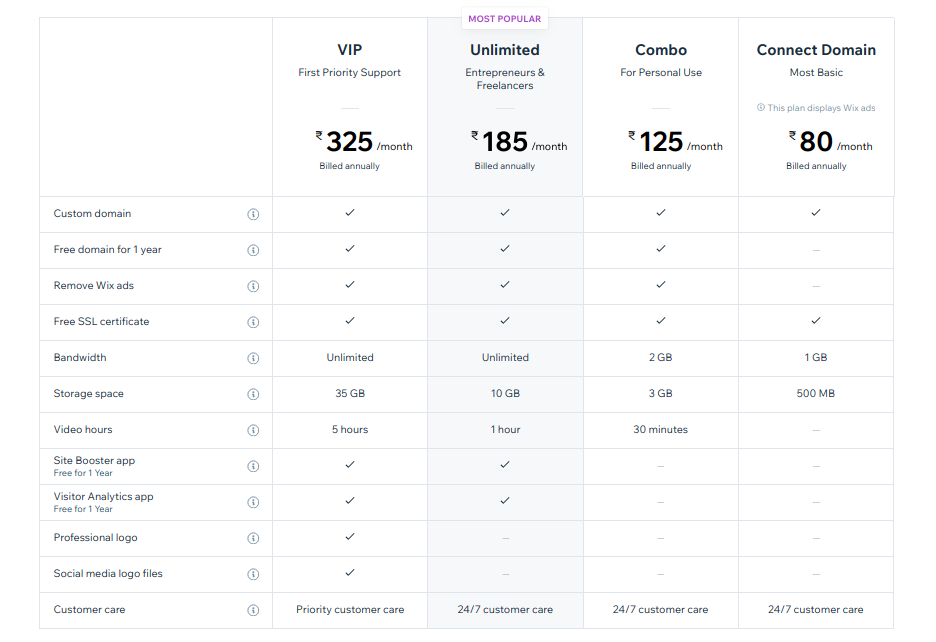Viewport: 936px width, 642px height.
Task: Click the Site Booster app info icon
Action: point(253,465)
